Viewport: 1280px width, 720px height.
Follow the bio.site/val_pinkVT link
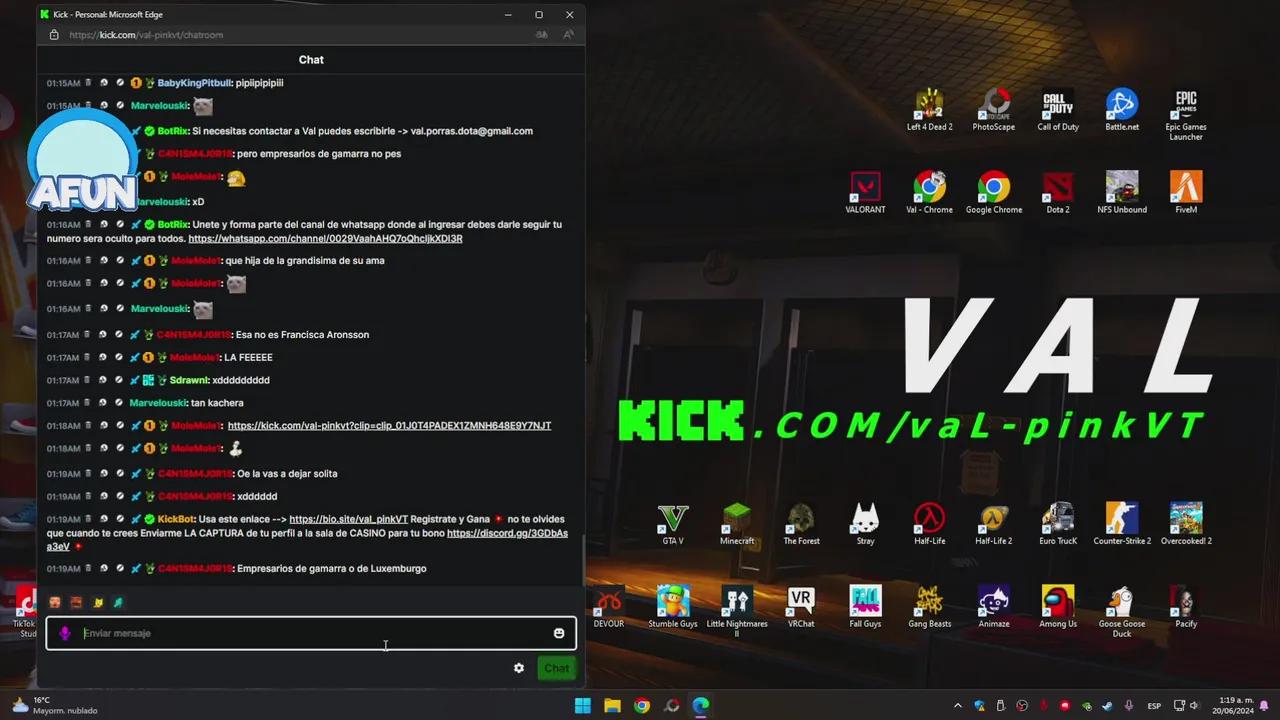point(348,519)
